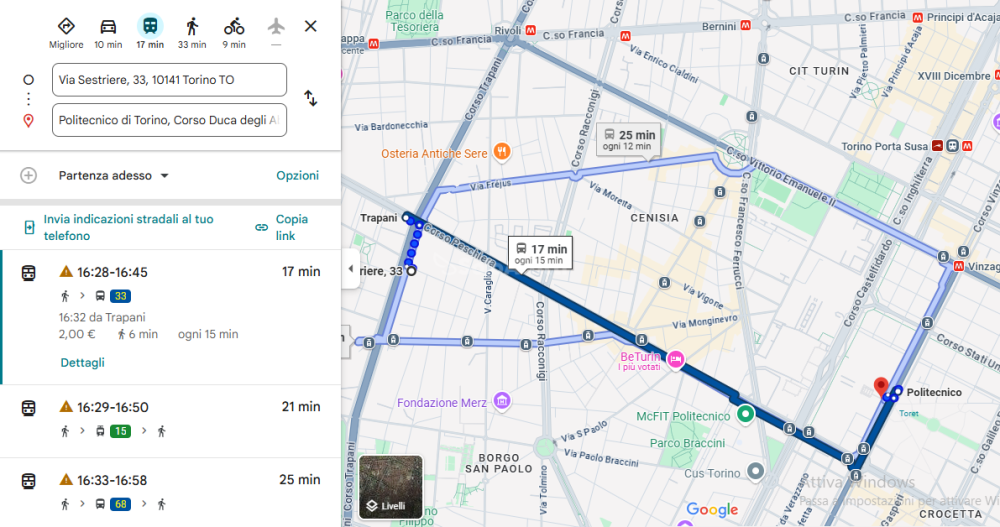Viewport: 1000px width, 527px height.
Task: Click the Bernini metro station icon
Action: [x=746, y=26]
